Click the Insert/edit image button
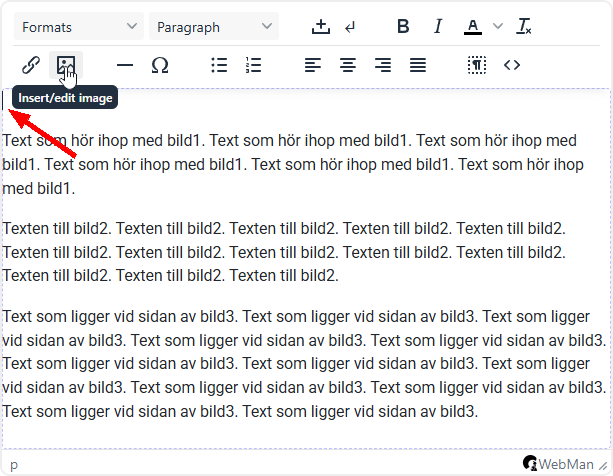 pos(65,65)
